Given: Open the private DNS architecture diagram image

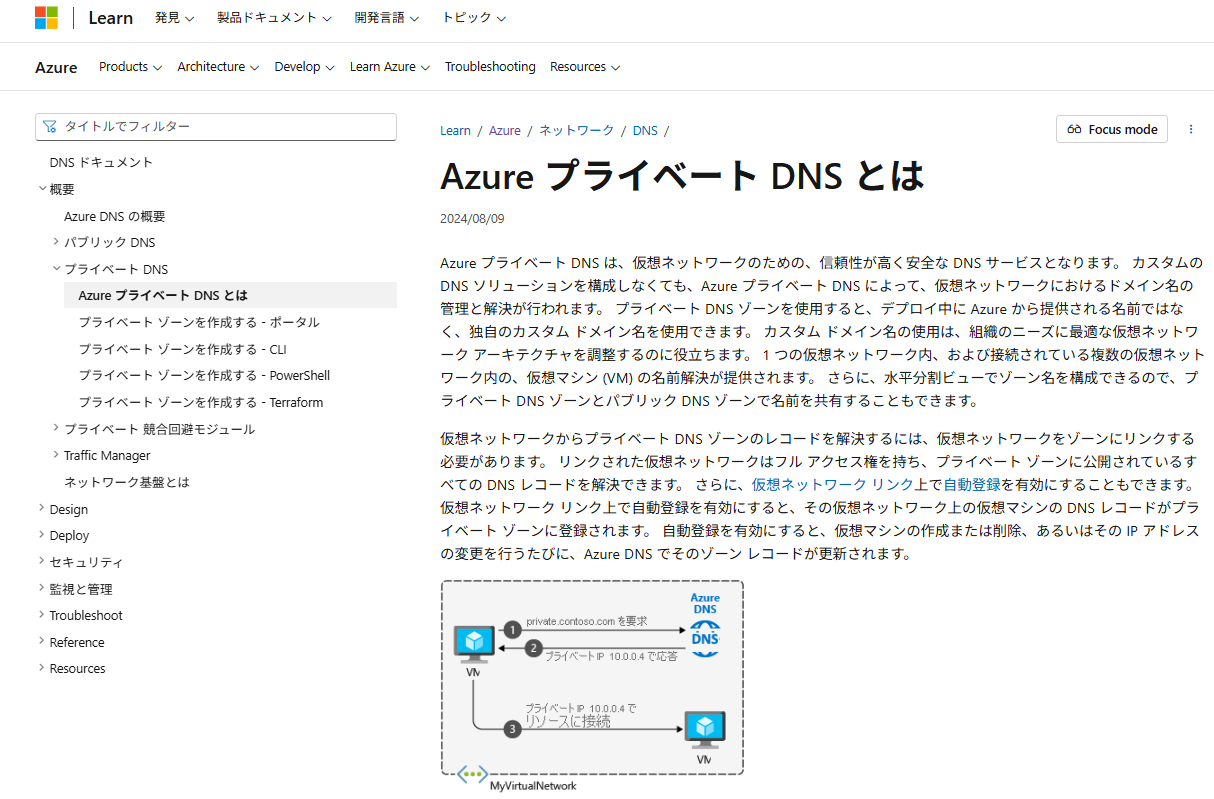Looking at the screenshot, I should [592, 685].
